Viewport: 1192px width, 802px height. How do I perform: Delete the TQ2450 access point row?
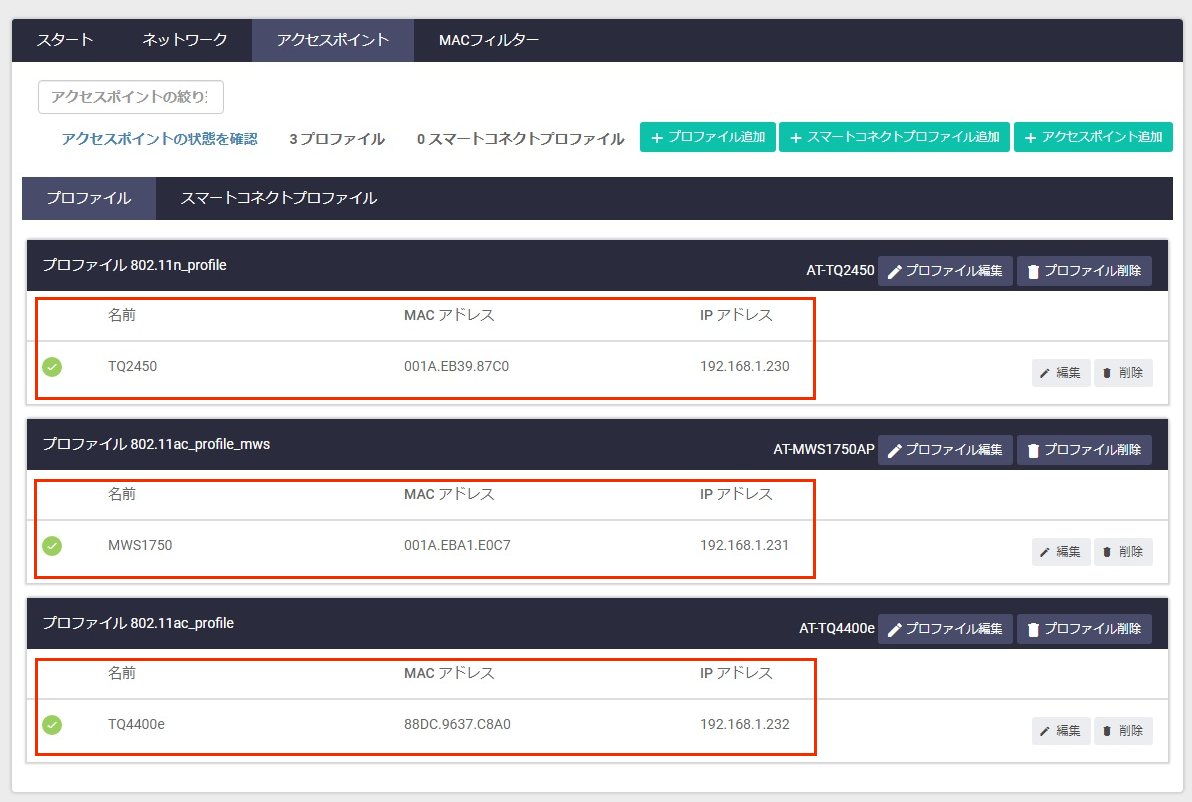1123,372
